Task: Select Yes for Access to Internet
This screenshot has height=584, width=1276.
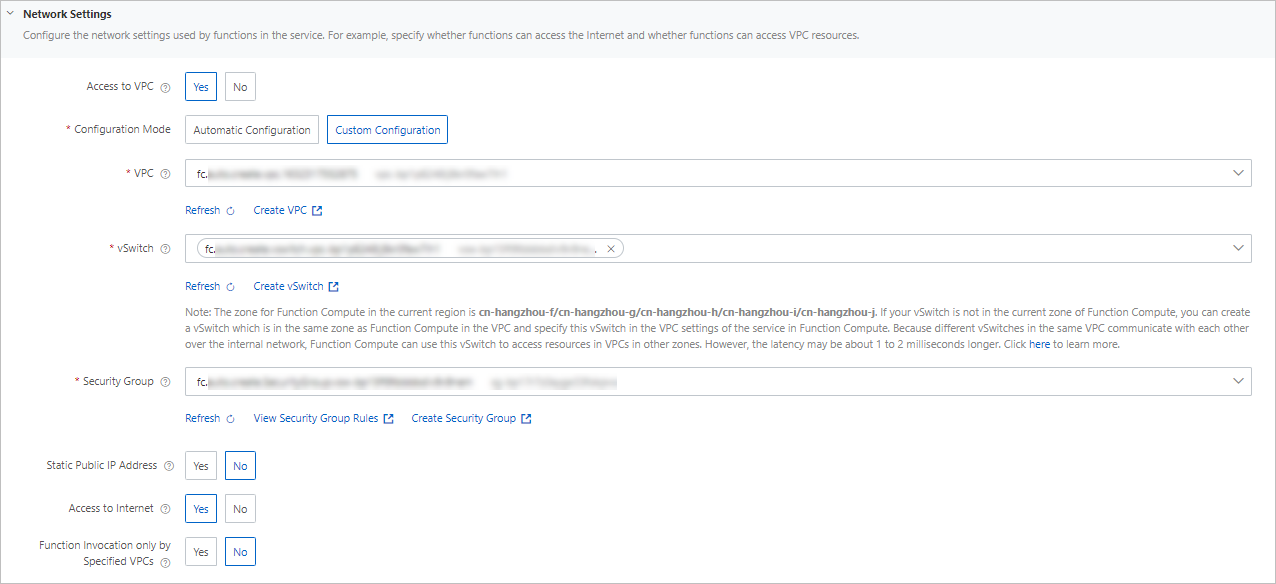Action: click(201, 509)
